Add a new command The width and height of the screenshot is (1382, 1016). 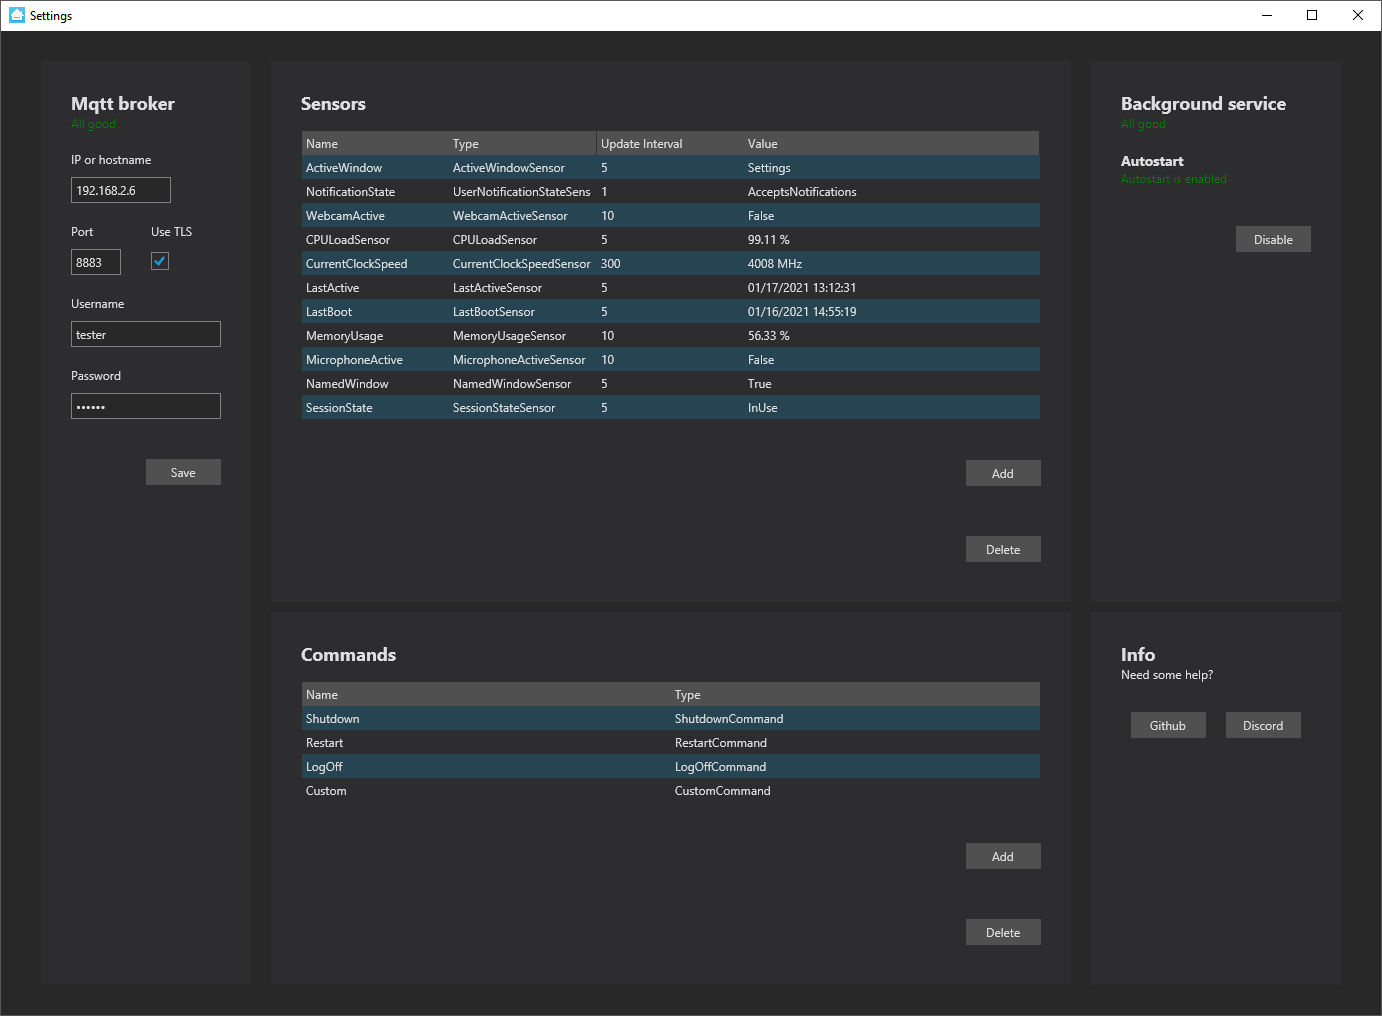tap(1002, 855)
